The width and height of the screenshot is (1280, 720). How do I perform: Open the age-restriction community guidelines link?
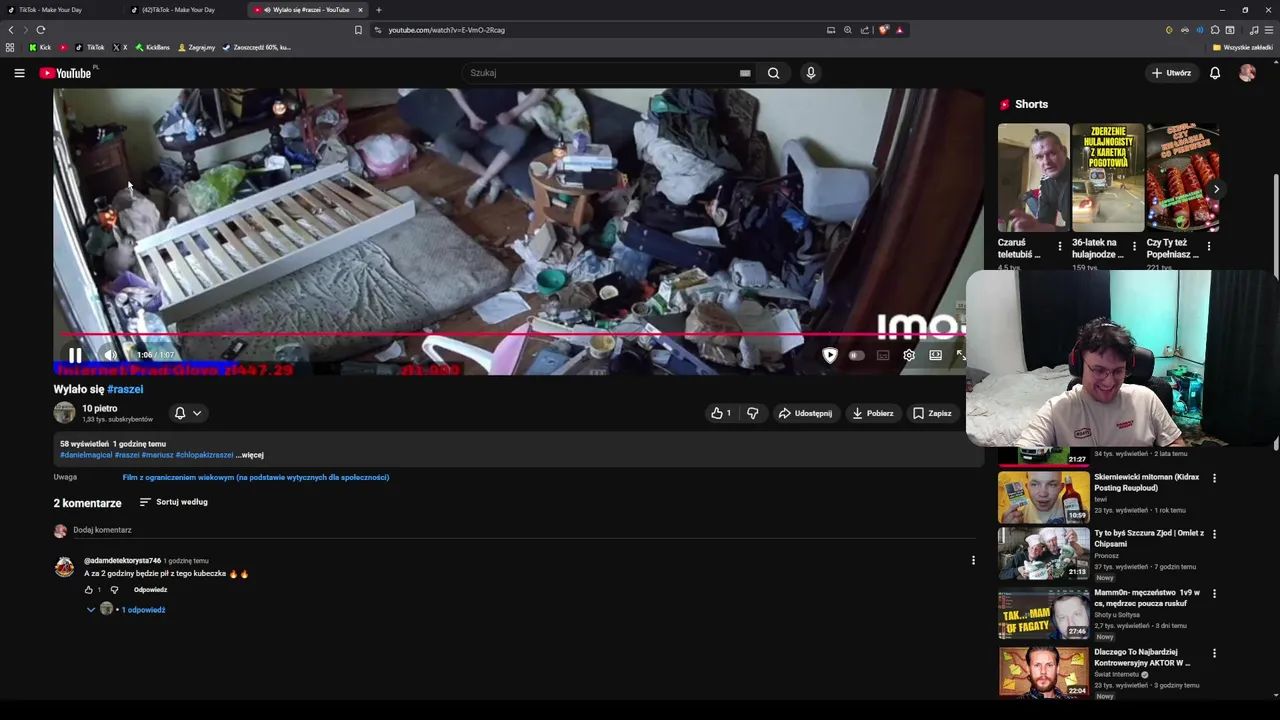[256, 477]
